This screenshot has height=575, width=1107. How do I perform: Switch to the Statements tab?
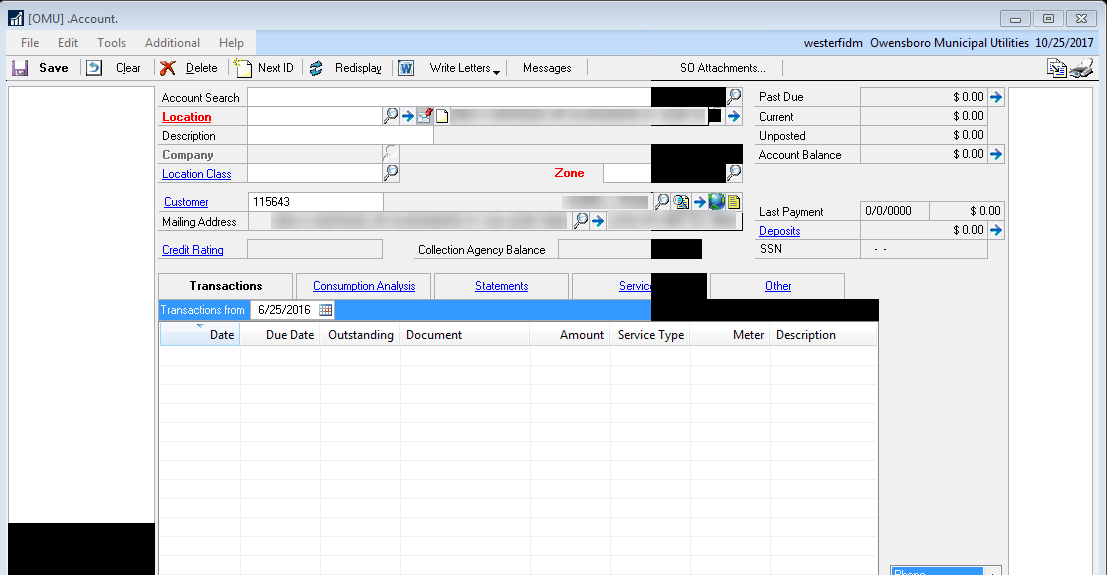point(501,286)
